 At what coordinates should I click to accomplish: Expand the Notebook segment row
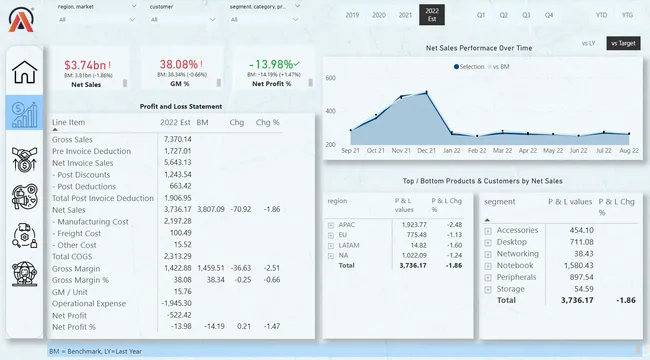[488, 266]
